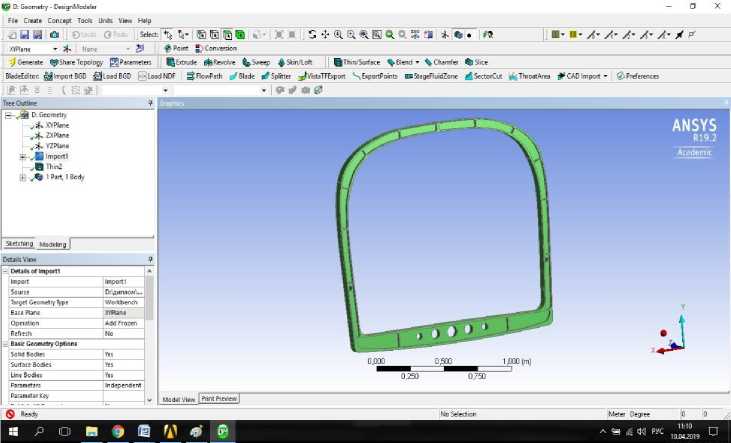Click the Save Project icon
Screen dimensions: 731x443
(25, 35)
